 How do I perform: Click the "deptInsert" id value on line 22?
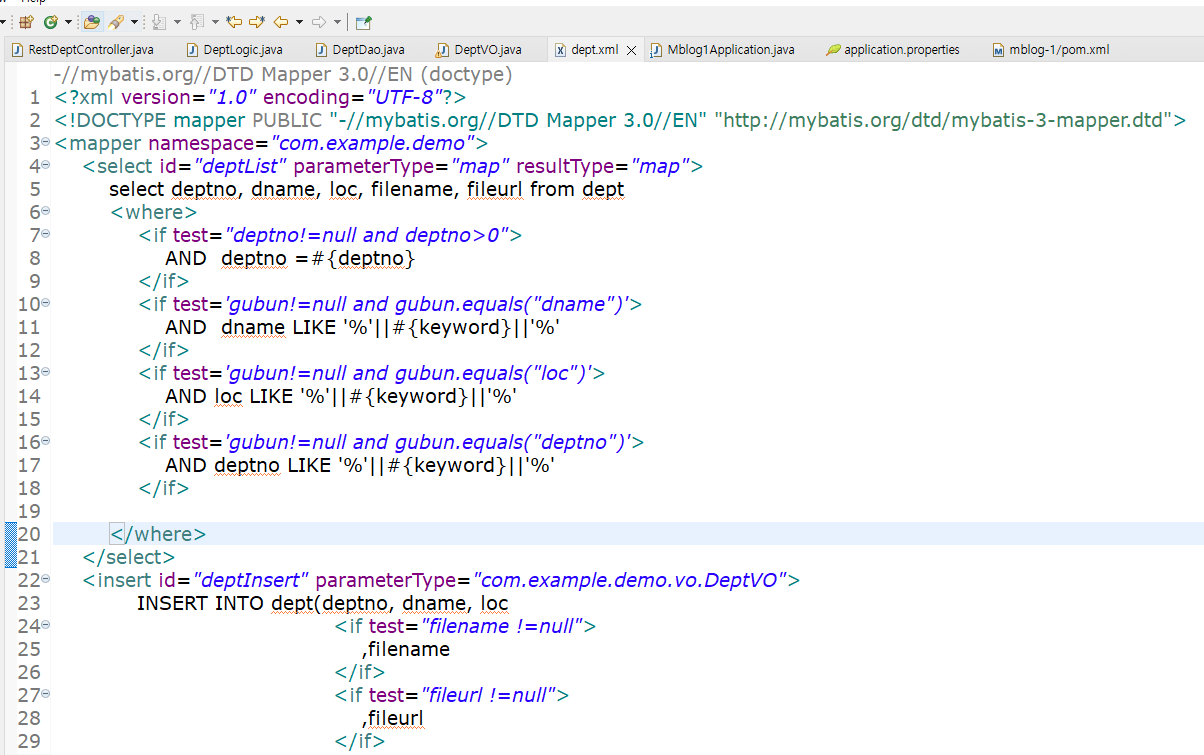pyautogui.click(x=252, y=580)
